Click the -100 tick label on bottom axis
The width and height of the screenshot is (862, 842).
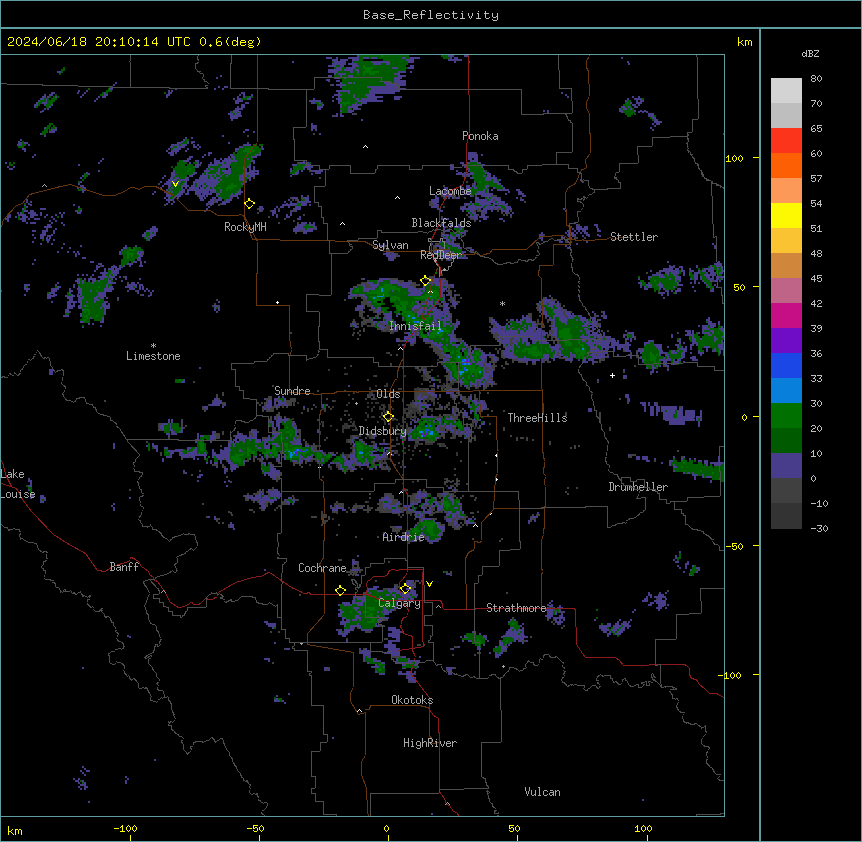coord(125,828)
